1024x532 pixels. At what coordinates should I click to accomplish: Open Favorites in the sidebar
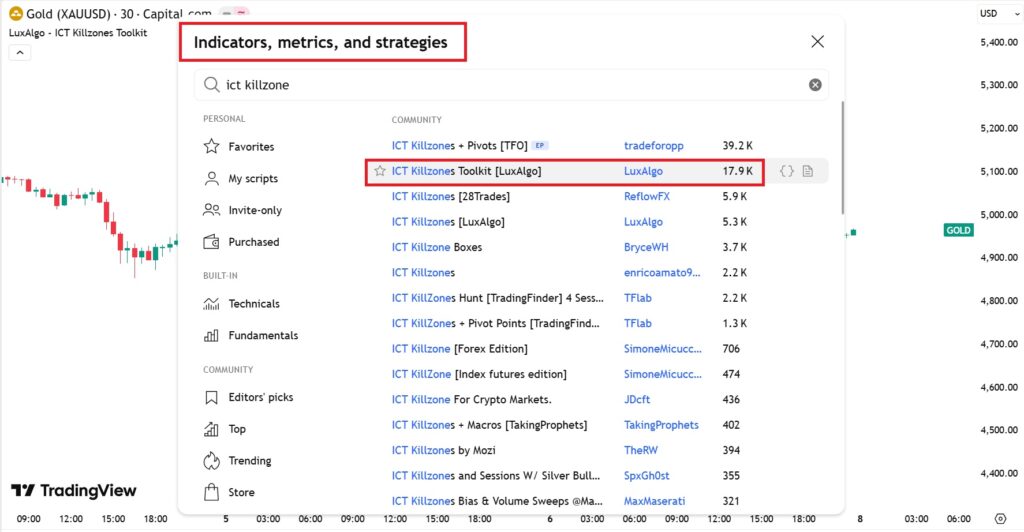(250, 147)
